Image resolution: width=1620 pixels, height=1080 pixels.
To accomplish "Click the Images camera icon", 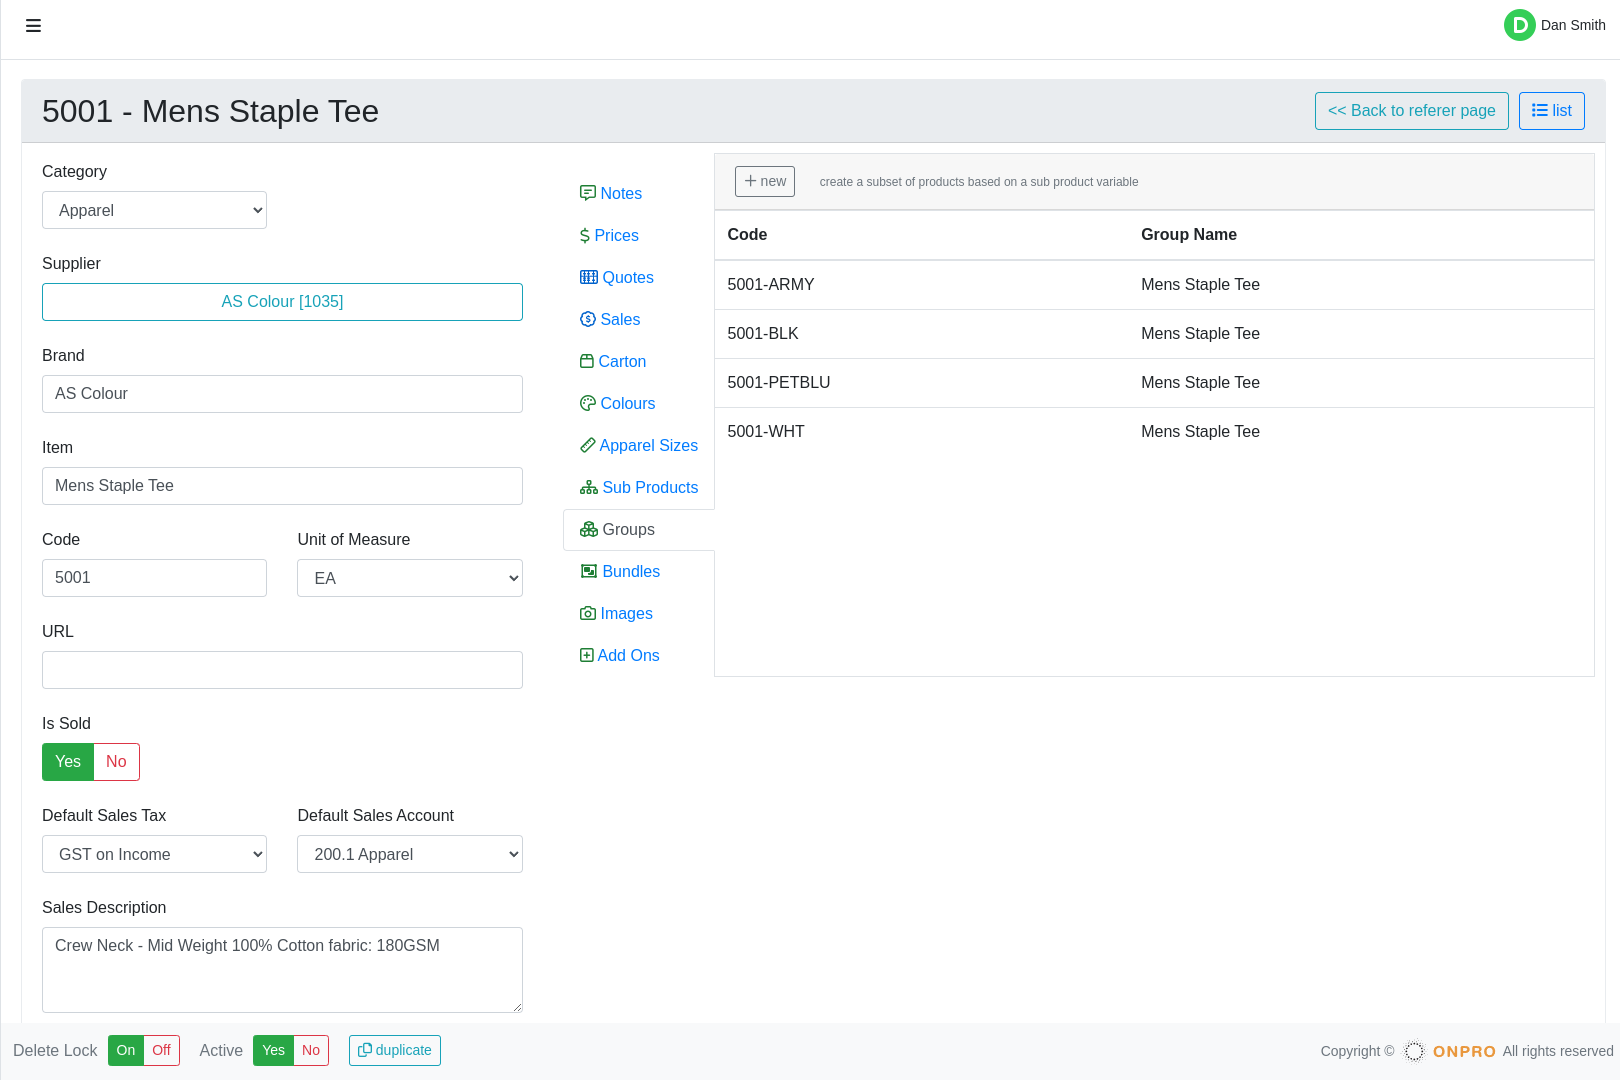I will 588,613.
